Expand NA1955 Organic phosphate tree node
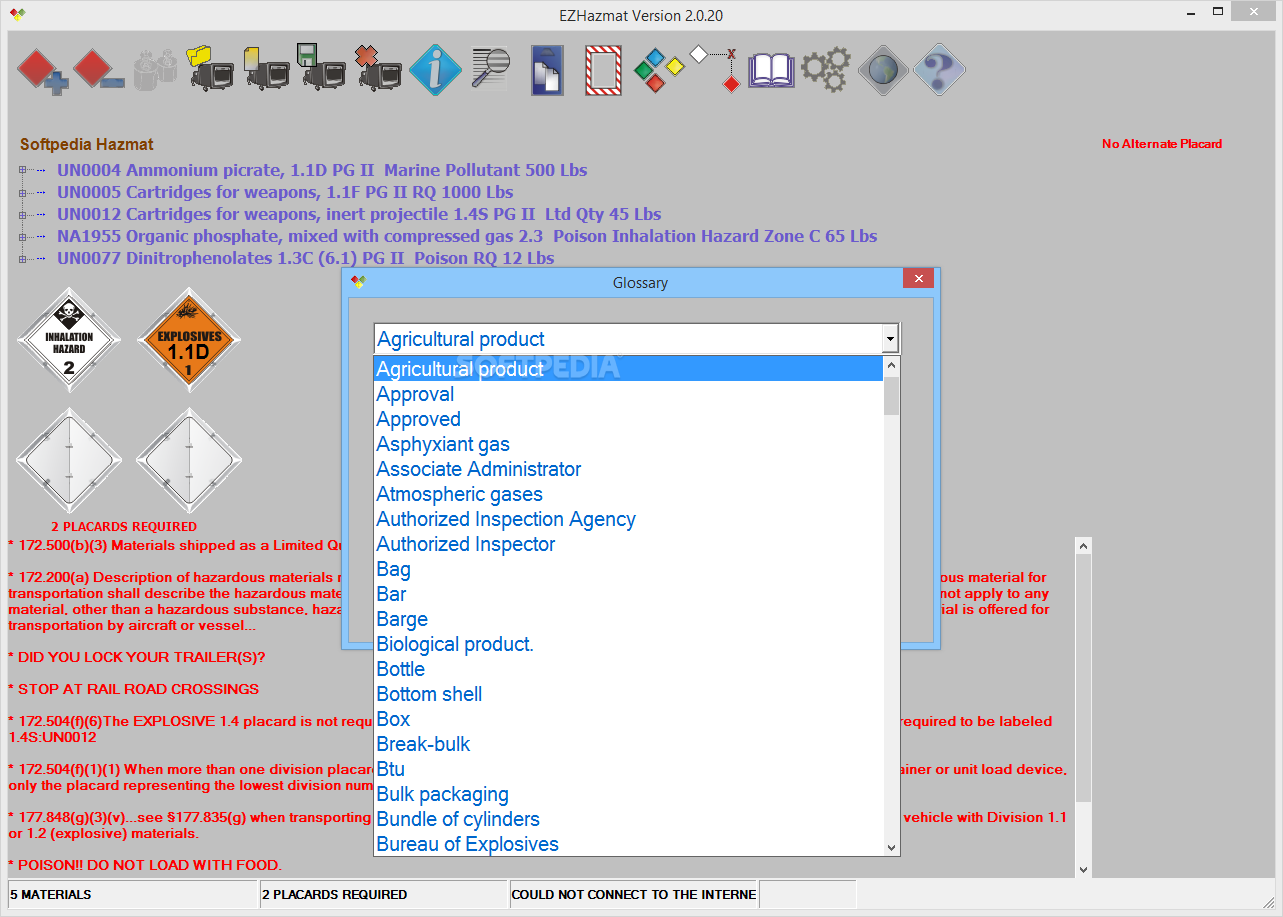The height and width of the screenshot is (917, 1283). point(23,237)
